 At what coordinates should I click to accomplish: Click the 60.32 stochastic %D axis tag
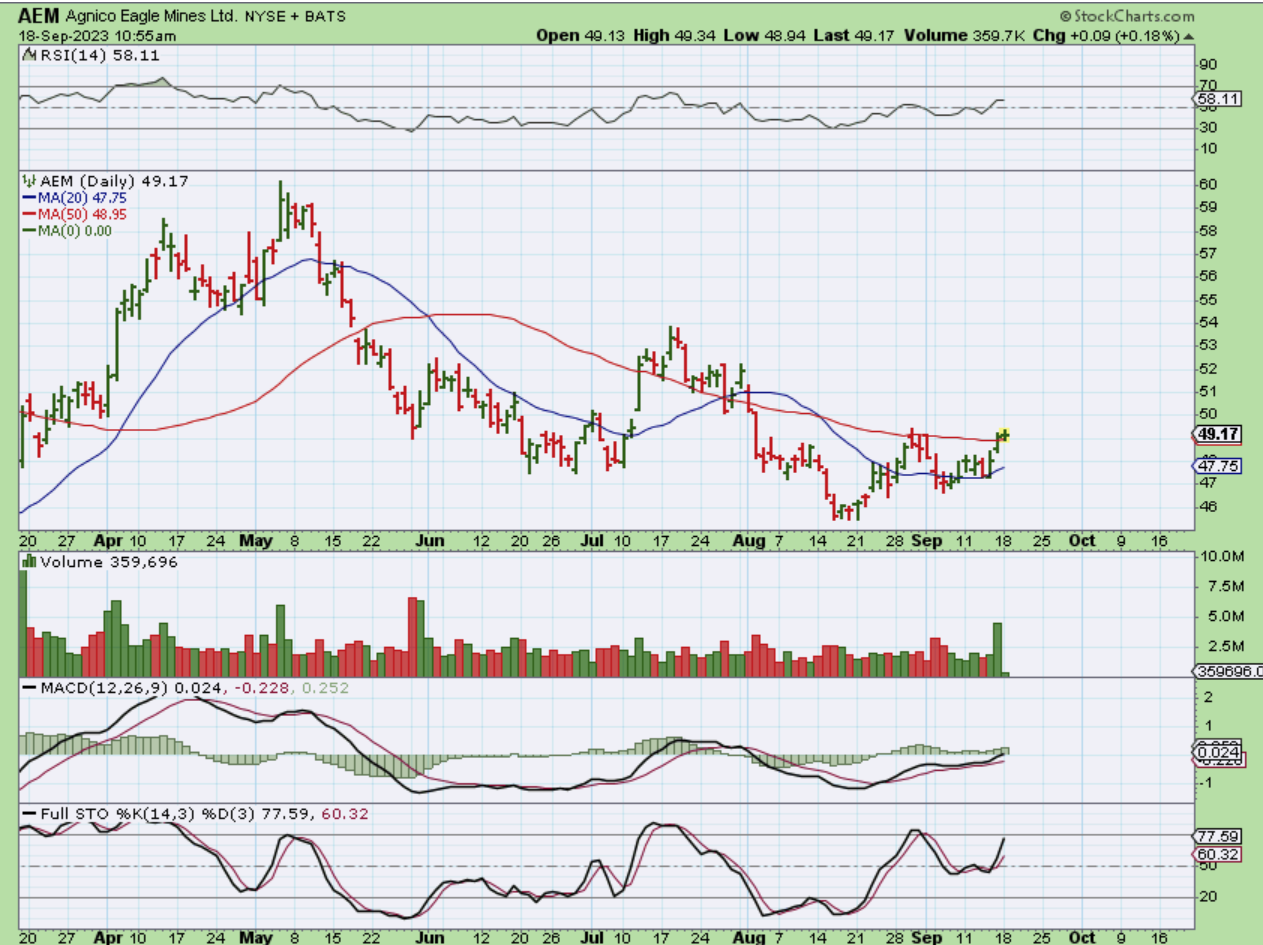click(x=1217, y=854)
